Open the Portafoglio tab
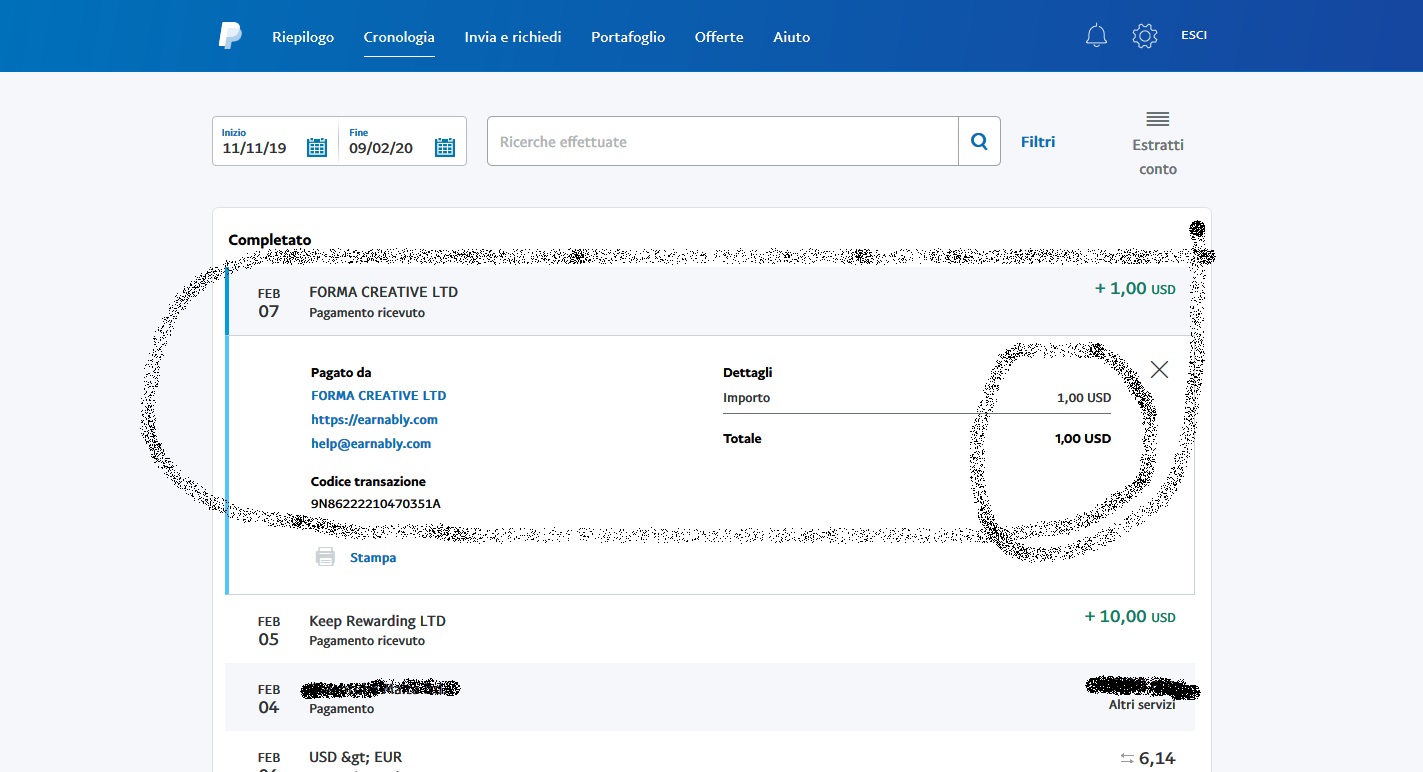 pyautogui.click(x=628, y=37)
